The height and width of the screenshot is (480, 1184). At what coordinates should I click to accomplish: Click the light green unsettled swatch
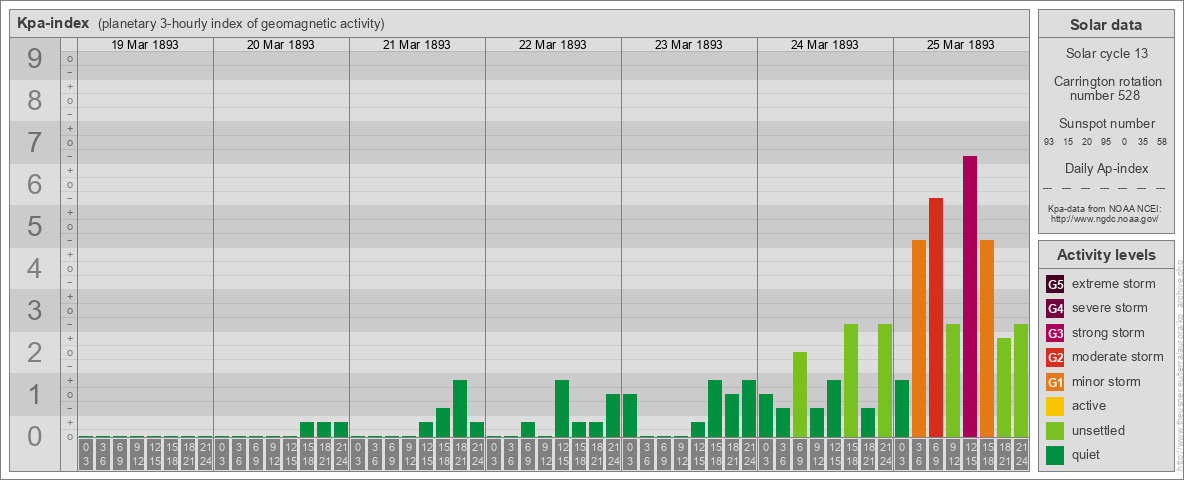(x=1055, y=430)
